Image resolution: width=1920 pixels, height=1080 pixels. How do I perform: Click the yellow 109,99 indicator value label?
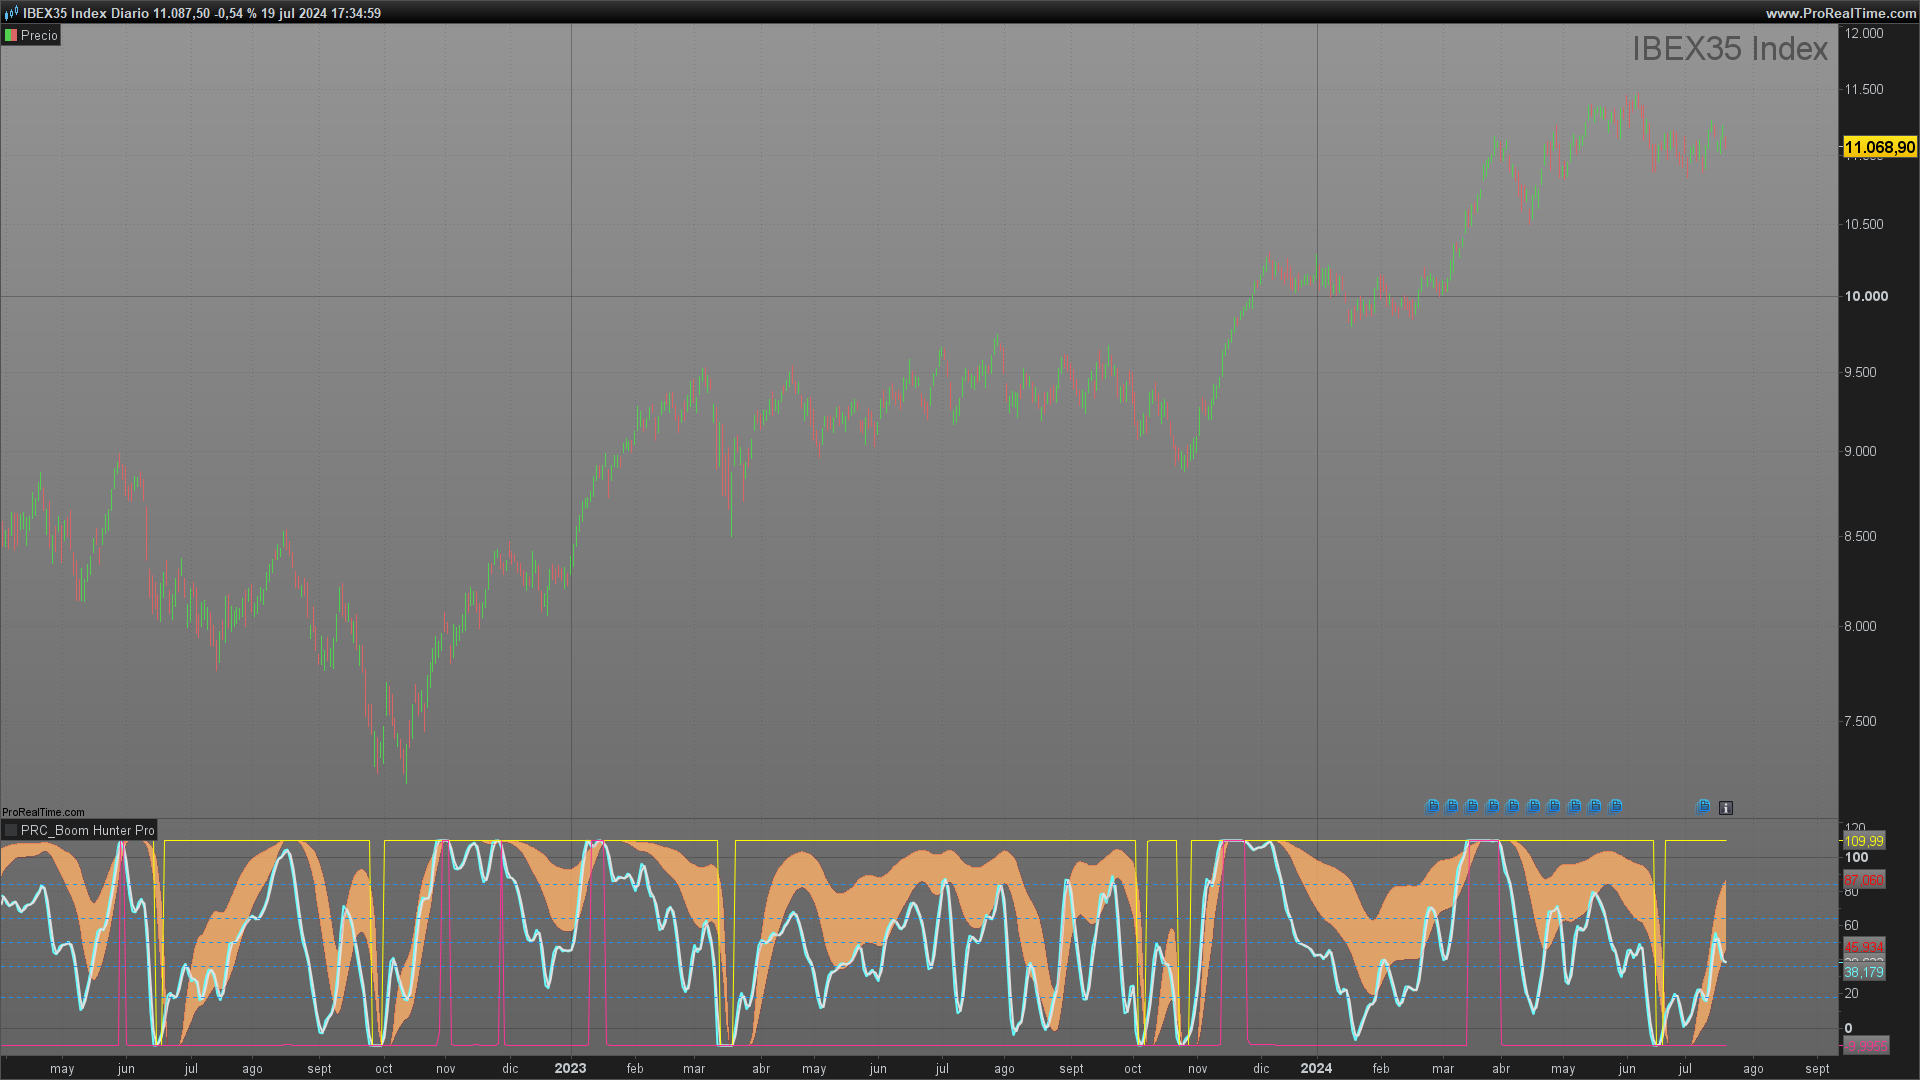1863,841
